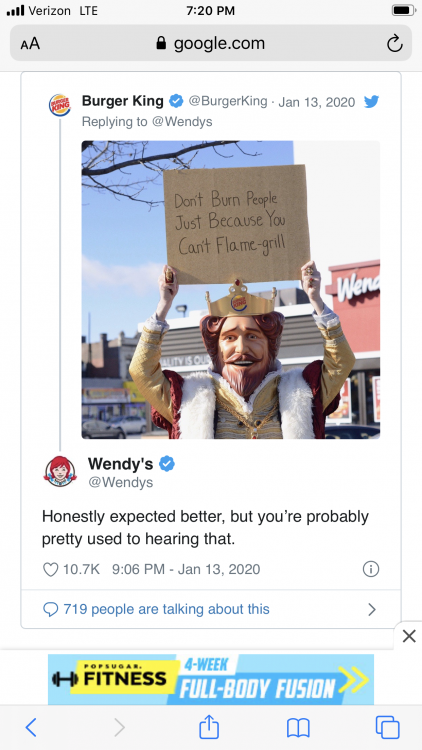Like the tweet with the heart icon
422x750 pixels.
pos(50,569)
